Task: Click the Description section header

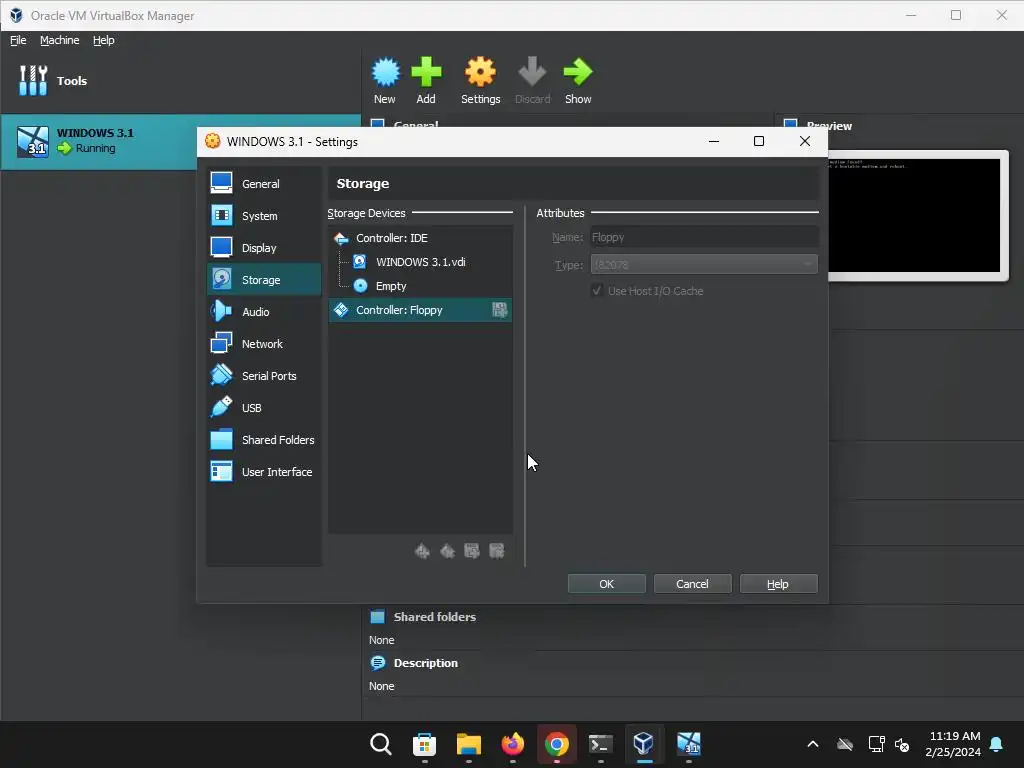Action: [x=426, y=663]
